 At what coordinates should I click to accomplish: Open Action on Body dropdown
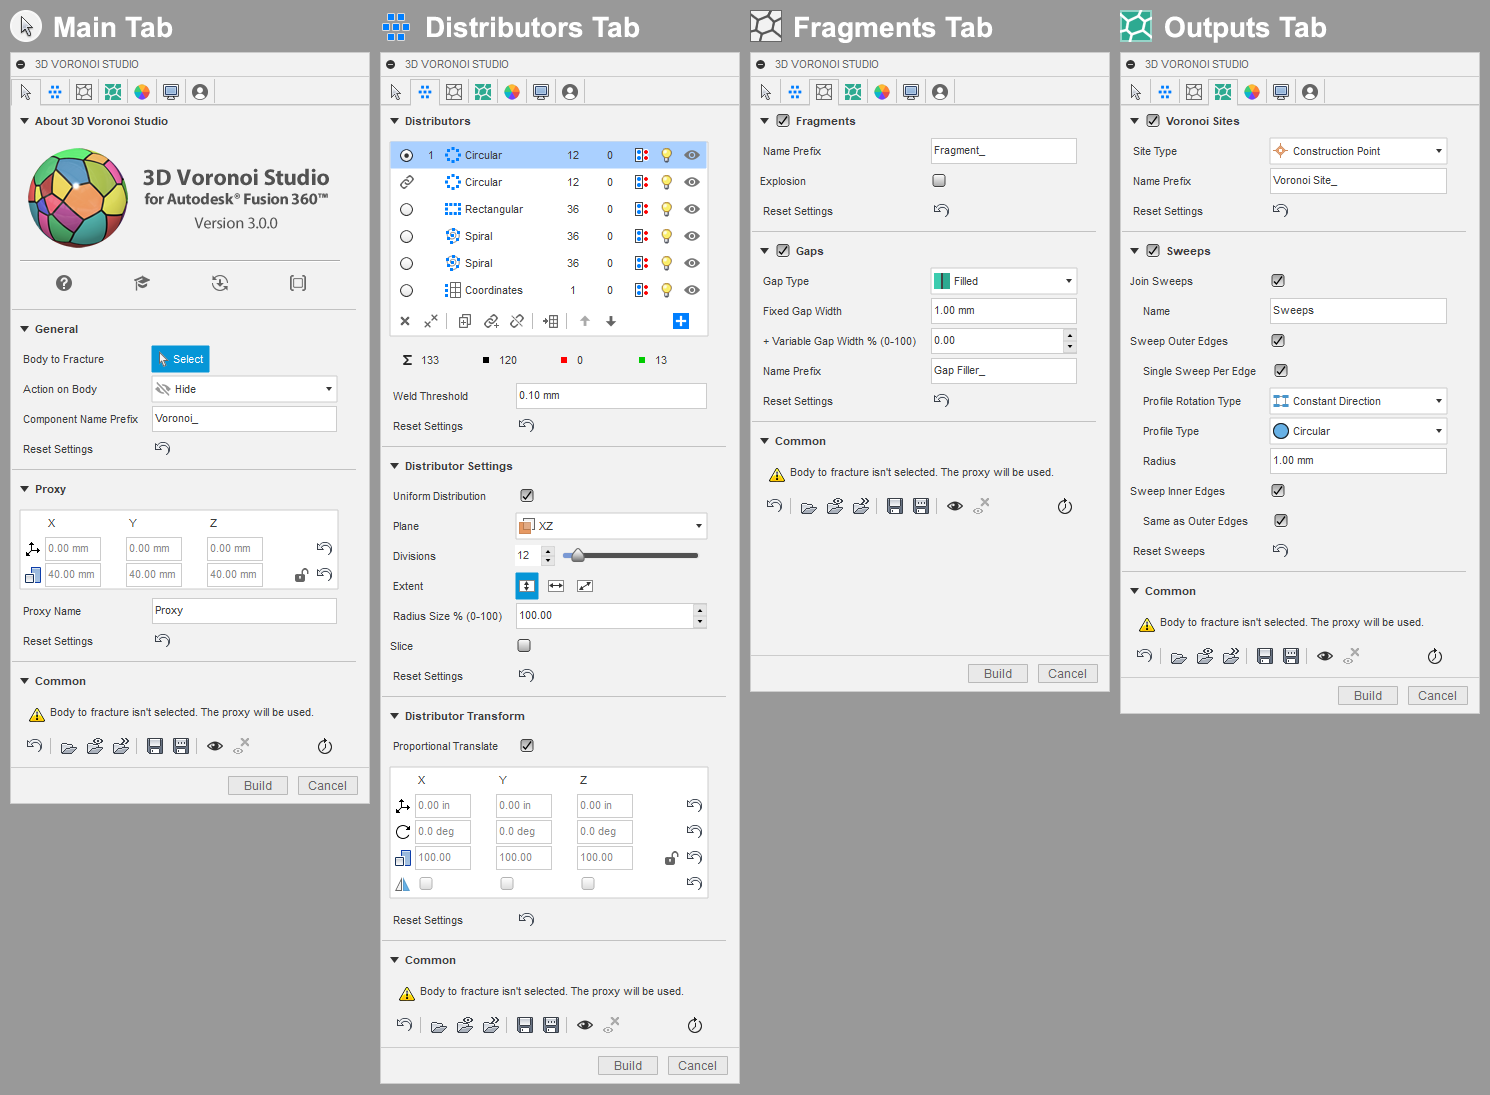[x=244, y=389]
